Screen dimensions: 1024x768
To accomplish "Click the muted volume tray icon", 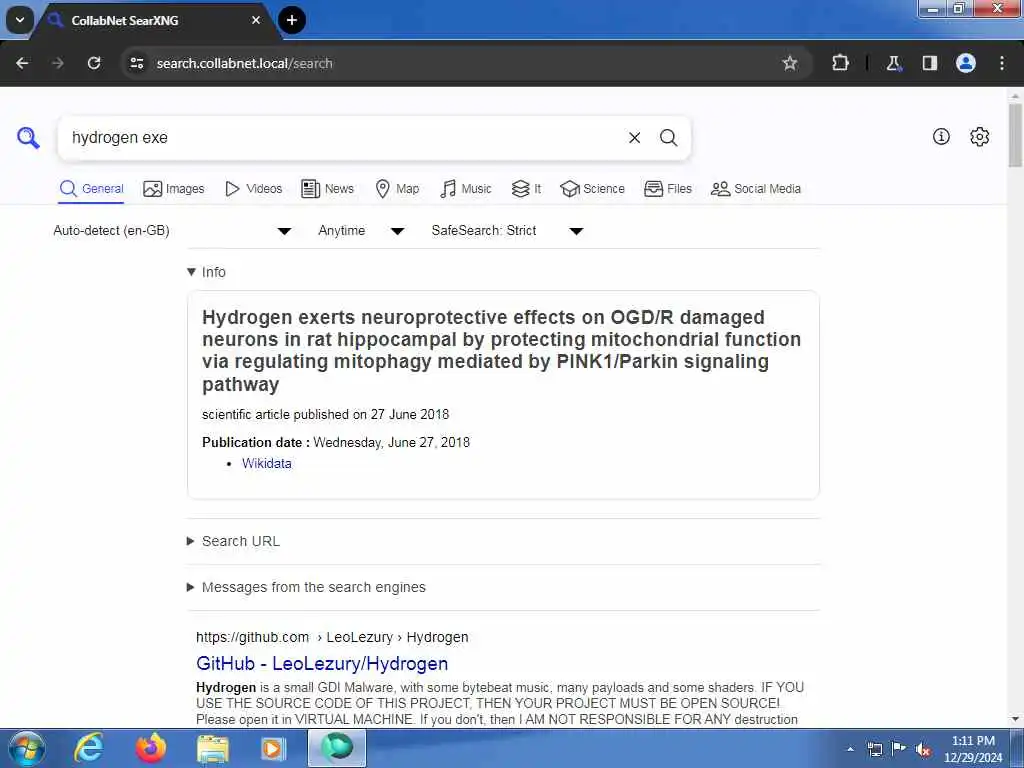I will 923,750.
